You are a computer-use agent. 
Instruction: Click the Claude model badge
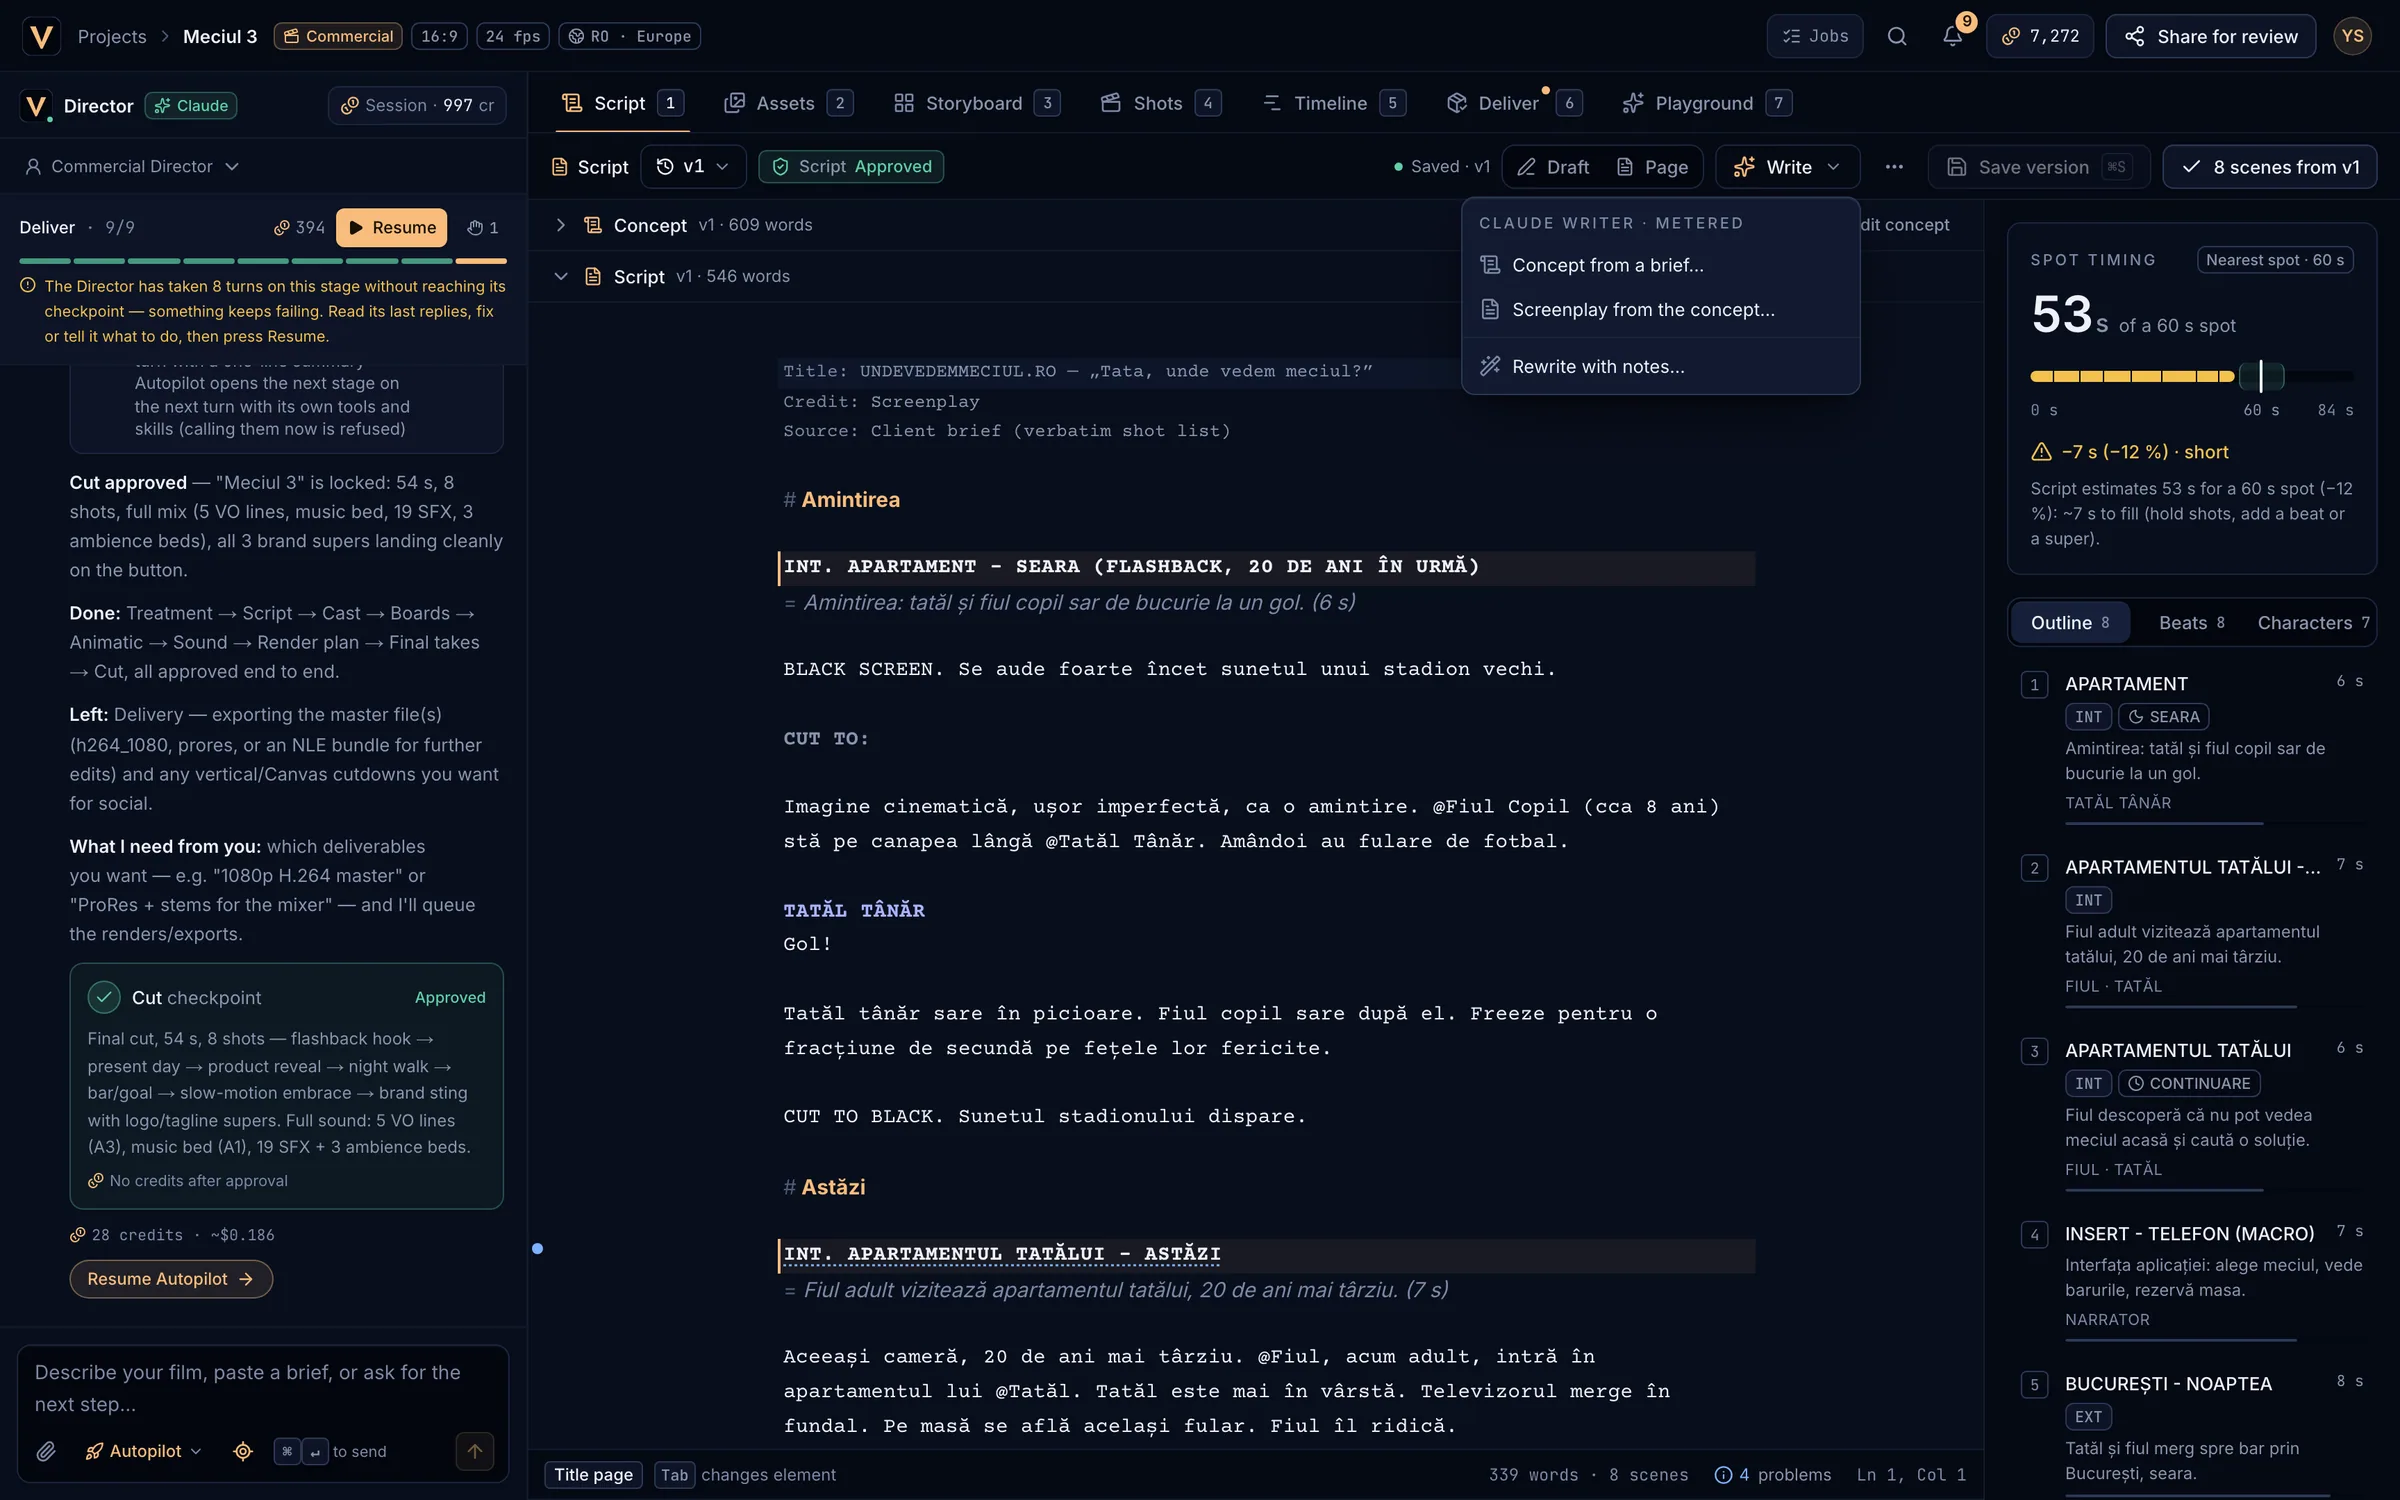pyautogui.click(x=191, y=105)
